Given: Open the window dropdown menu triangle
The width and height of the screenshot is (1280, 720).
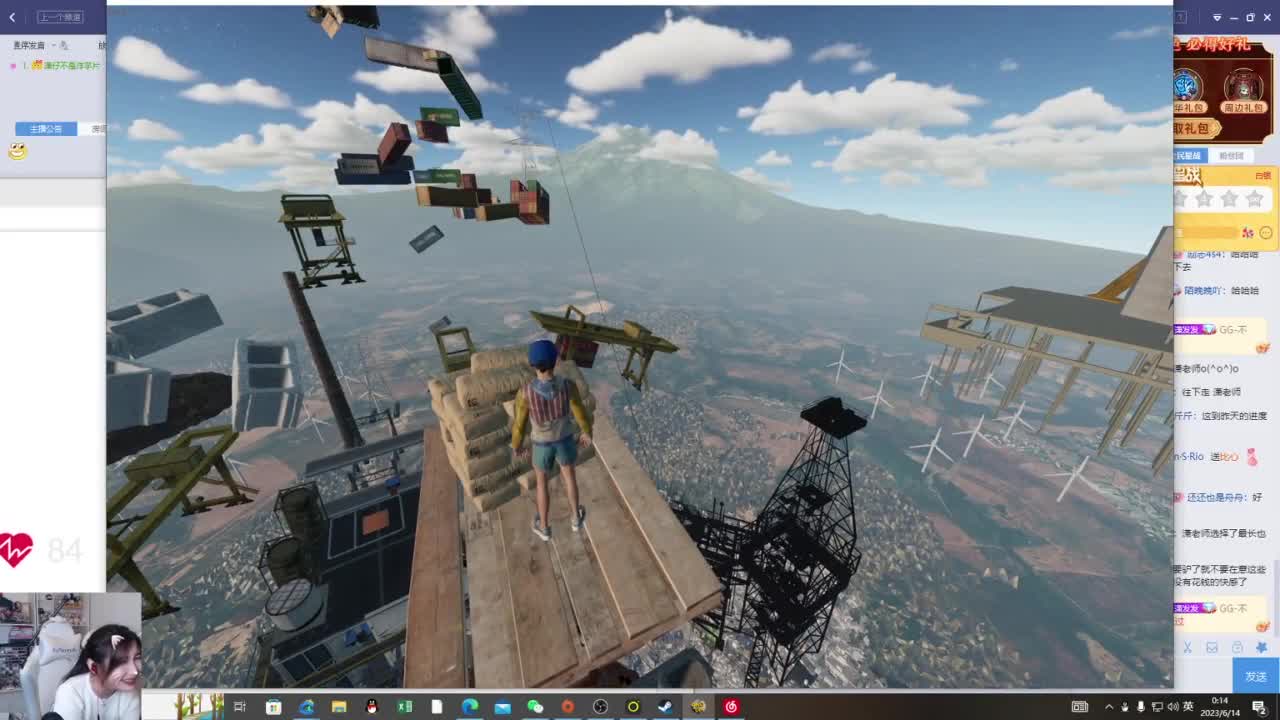Looking at the screenshot, I should coord(1217,17).
